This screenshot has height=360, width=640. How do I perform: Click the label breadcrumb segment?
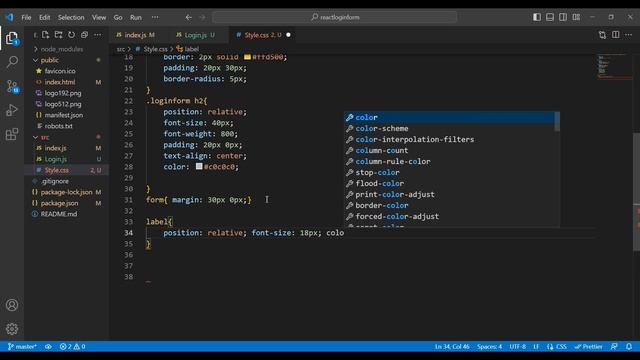[188, 49]
